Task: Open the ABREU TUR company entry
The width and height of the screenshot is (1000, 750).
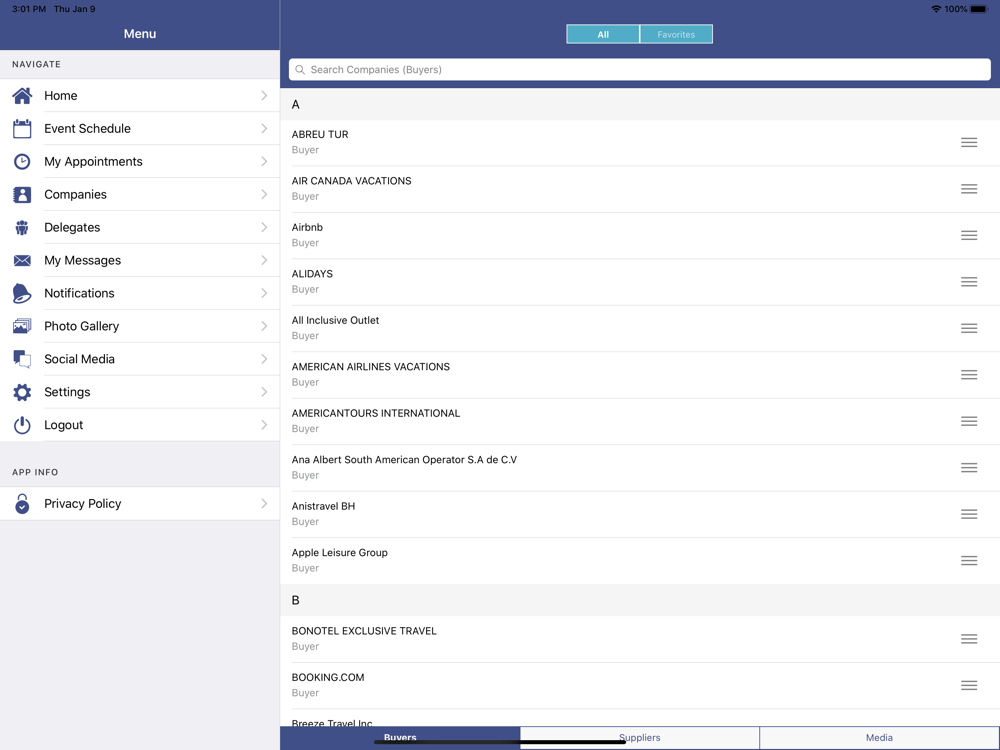Action: tap(640, 142)
